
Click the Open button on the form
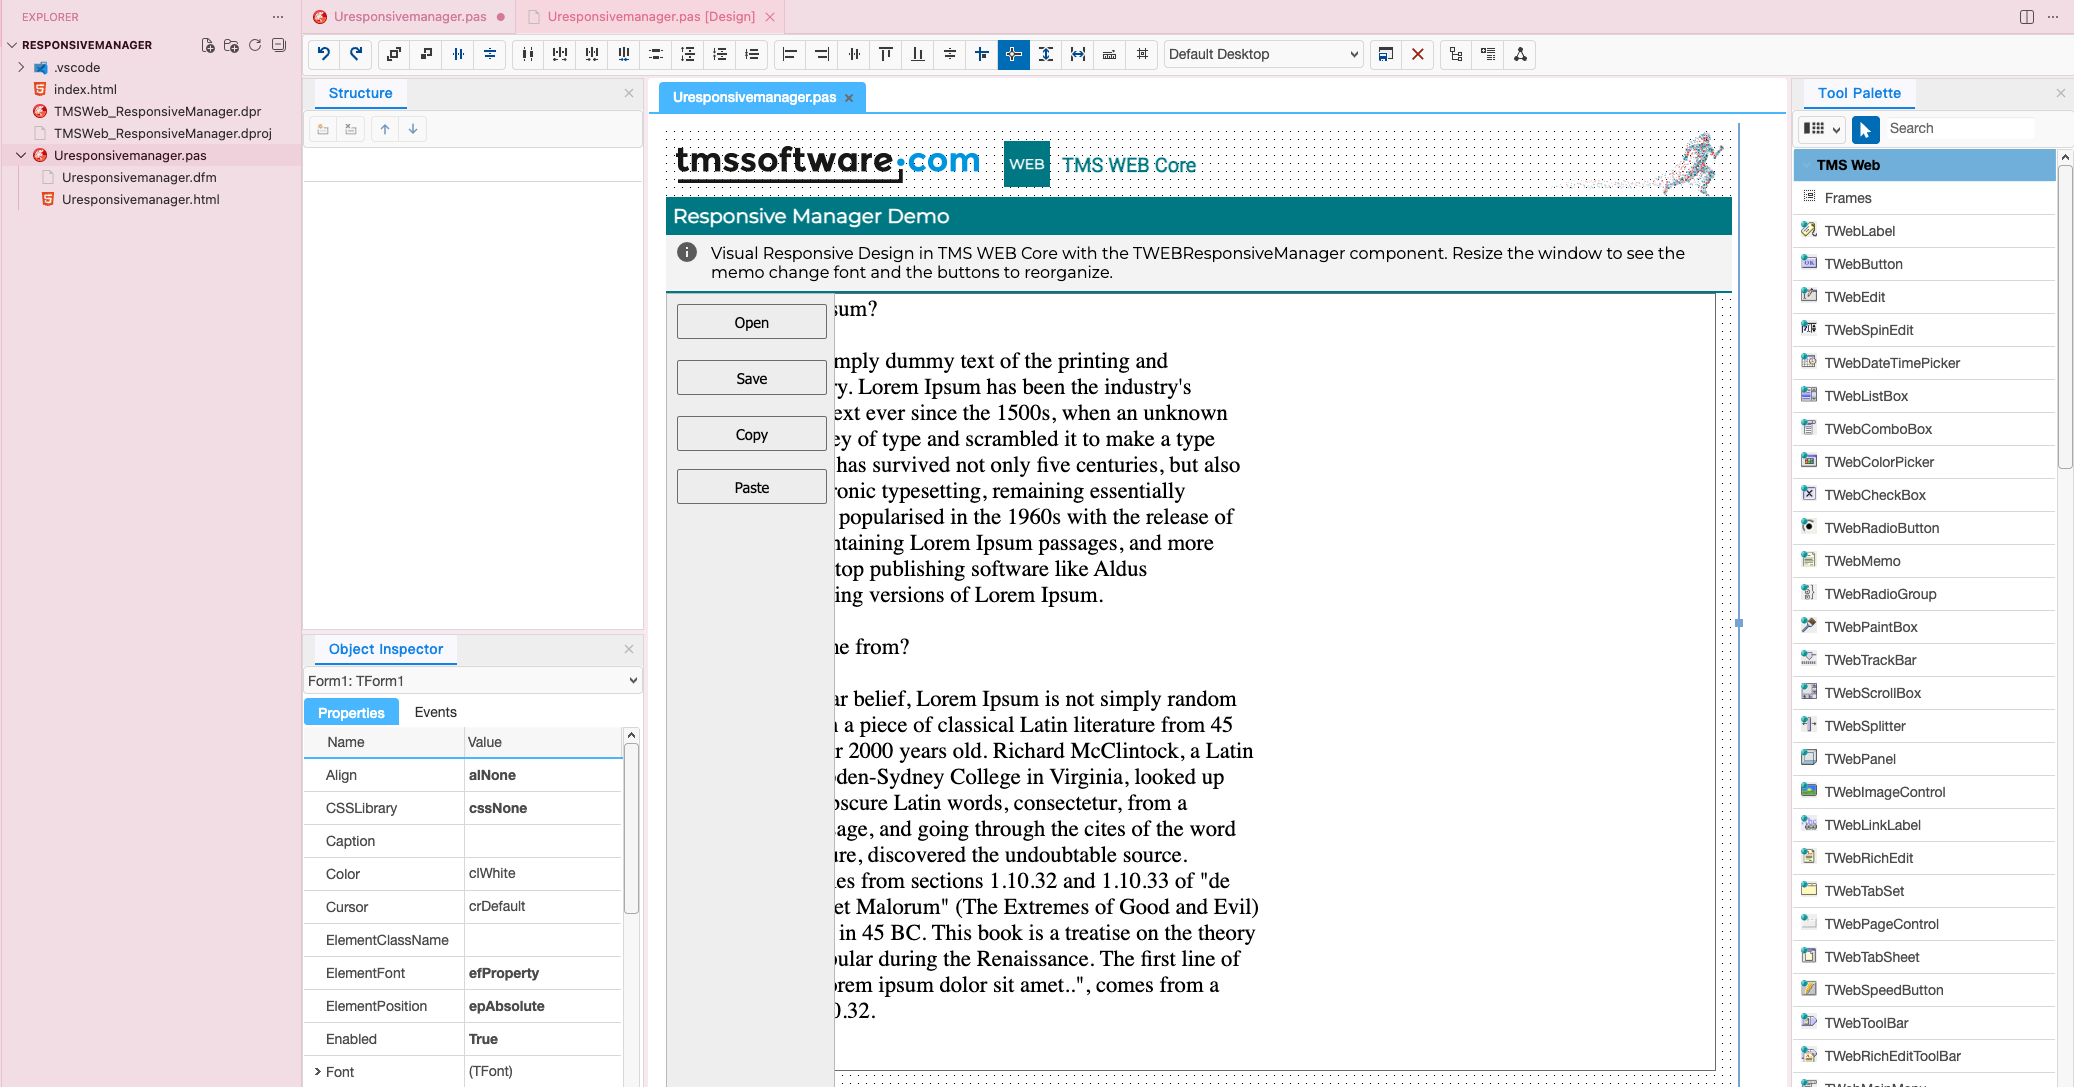(x=751, y=323)
